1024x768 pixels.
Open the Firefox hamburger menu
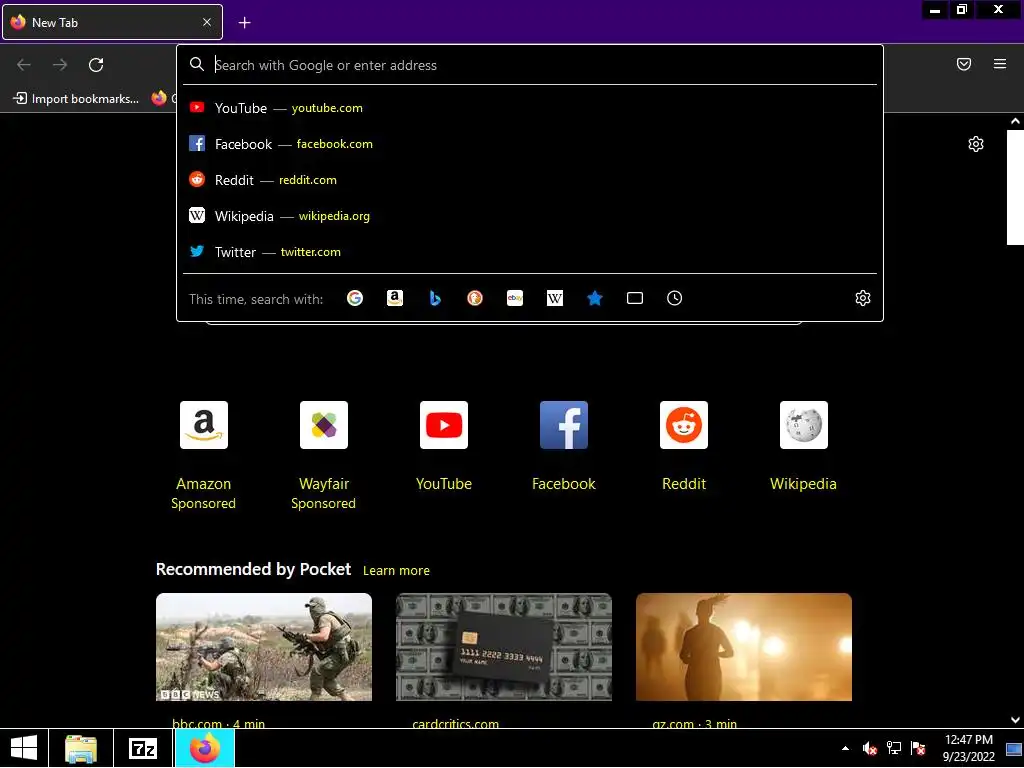[x=1000, y=64]
